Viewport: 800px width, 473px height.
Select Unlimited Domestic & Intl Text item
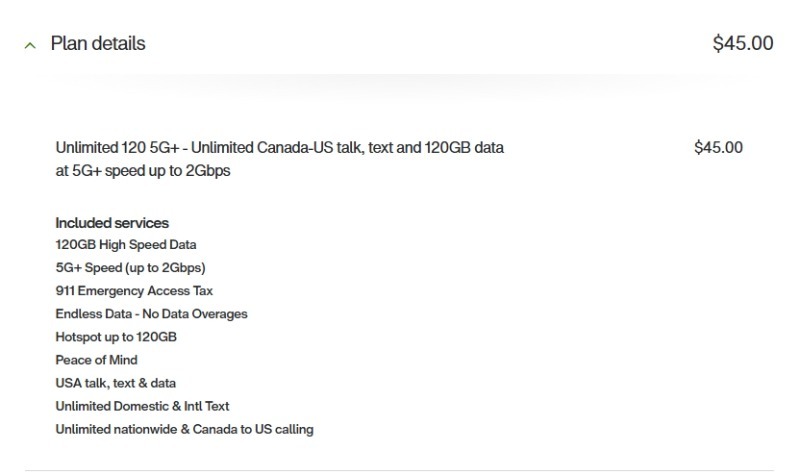[142, 406]
